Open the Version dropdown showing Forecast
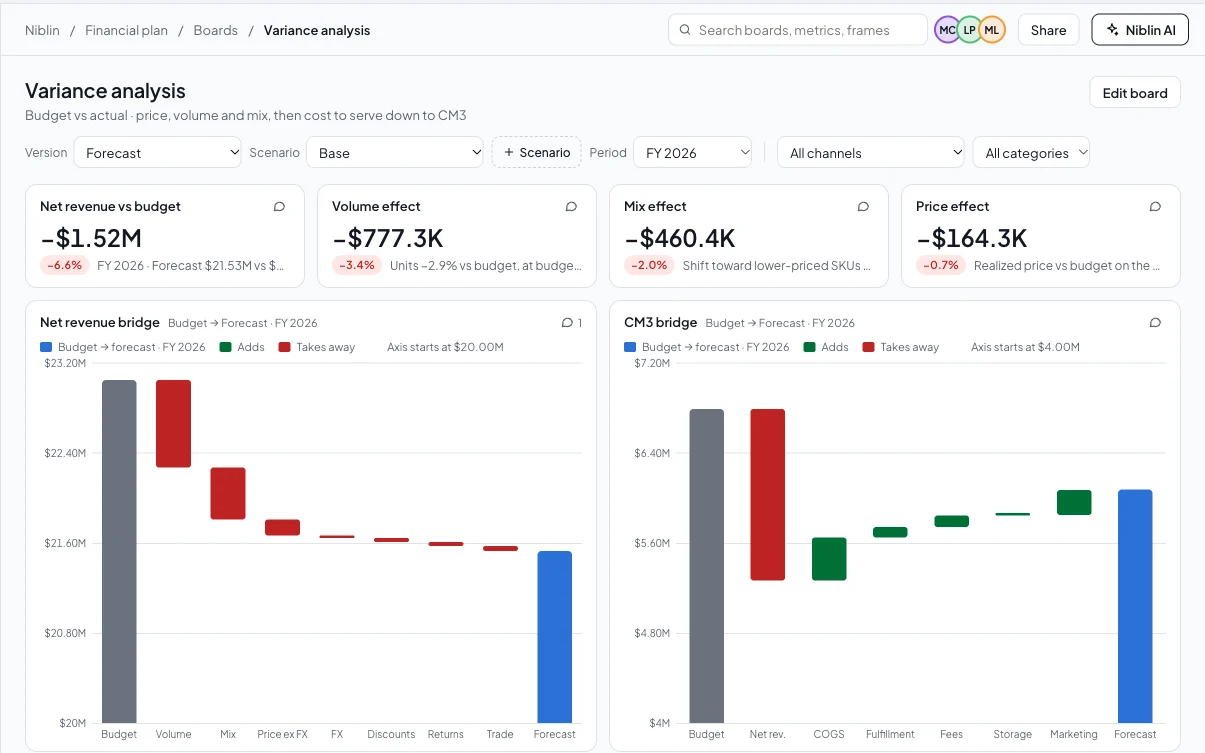Screen dimensions: 1205x753 coord(158,152)
